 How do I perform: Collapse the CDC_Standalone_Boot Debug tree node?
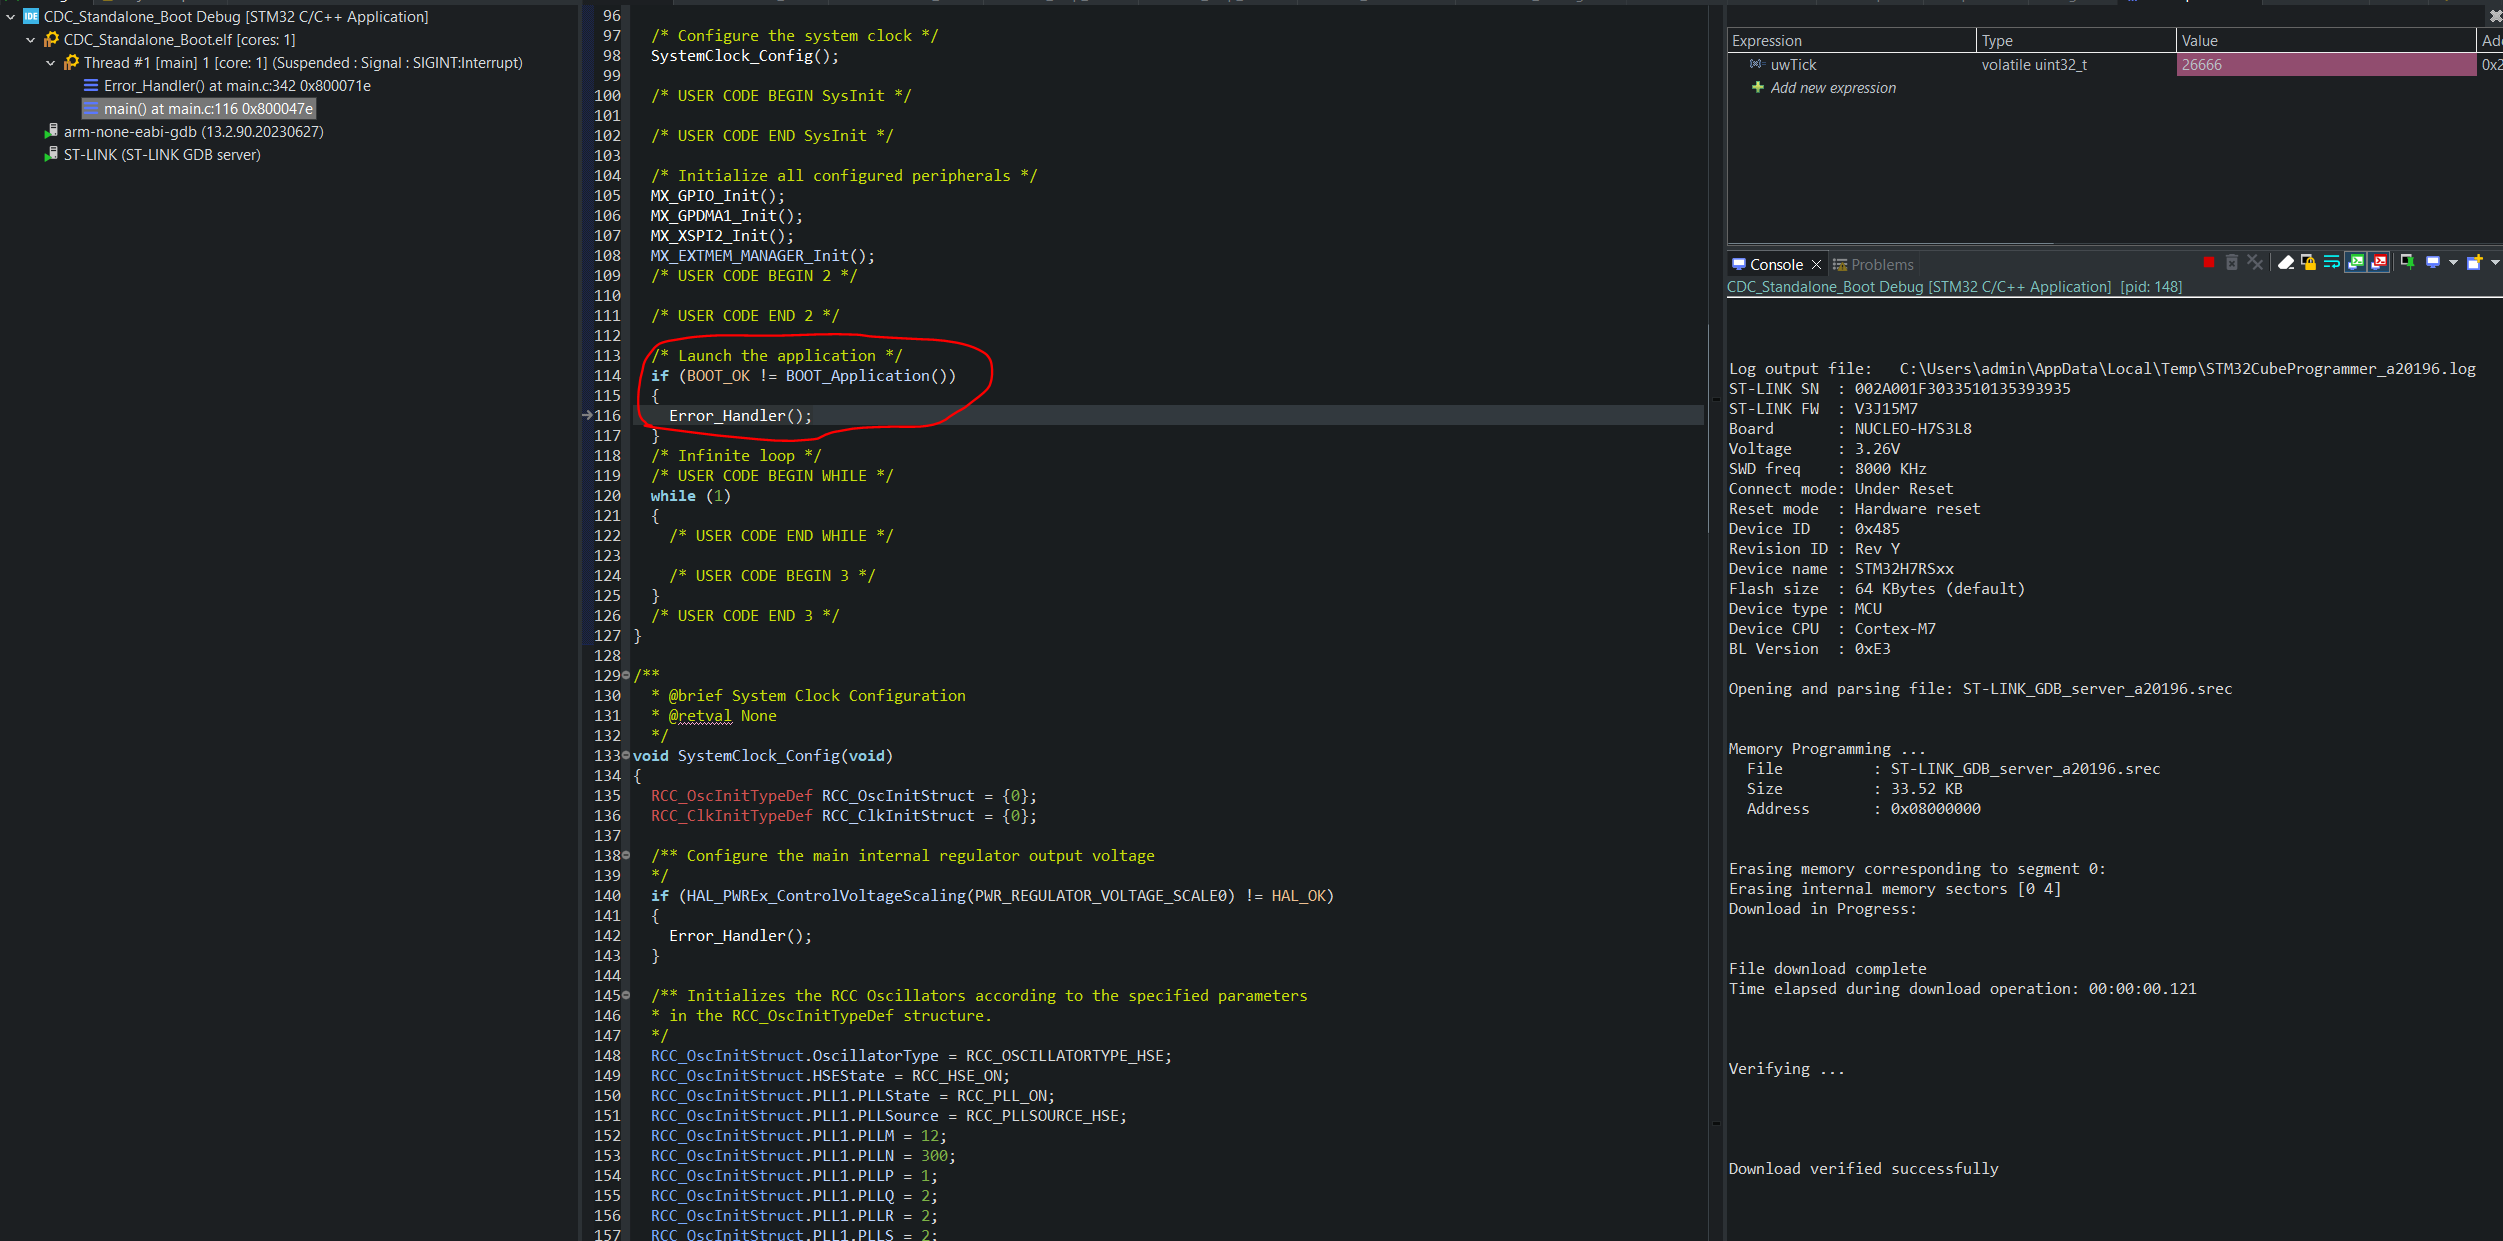tap(11, 17)
